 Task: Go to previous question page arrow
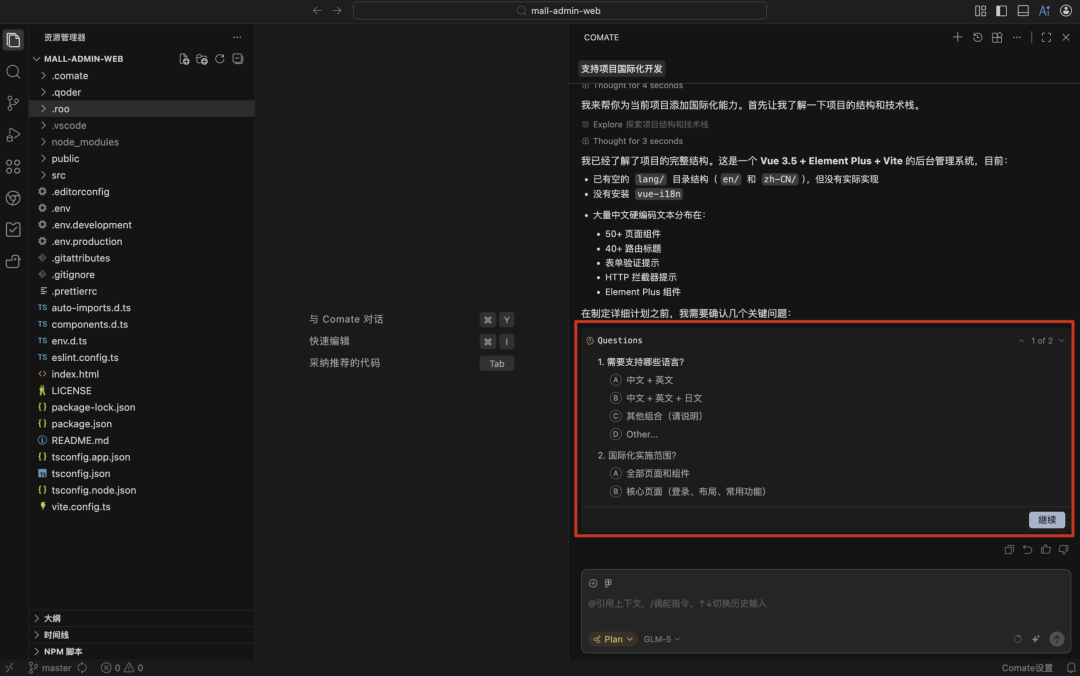tap(1021, 340)
